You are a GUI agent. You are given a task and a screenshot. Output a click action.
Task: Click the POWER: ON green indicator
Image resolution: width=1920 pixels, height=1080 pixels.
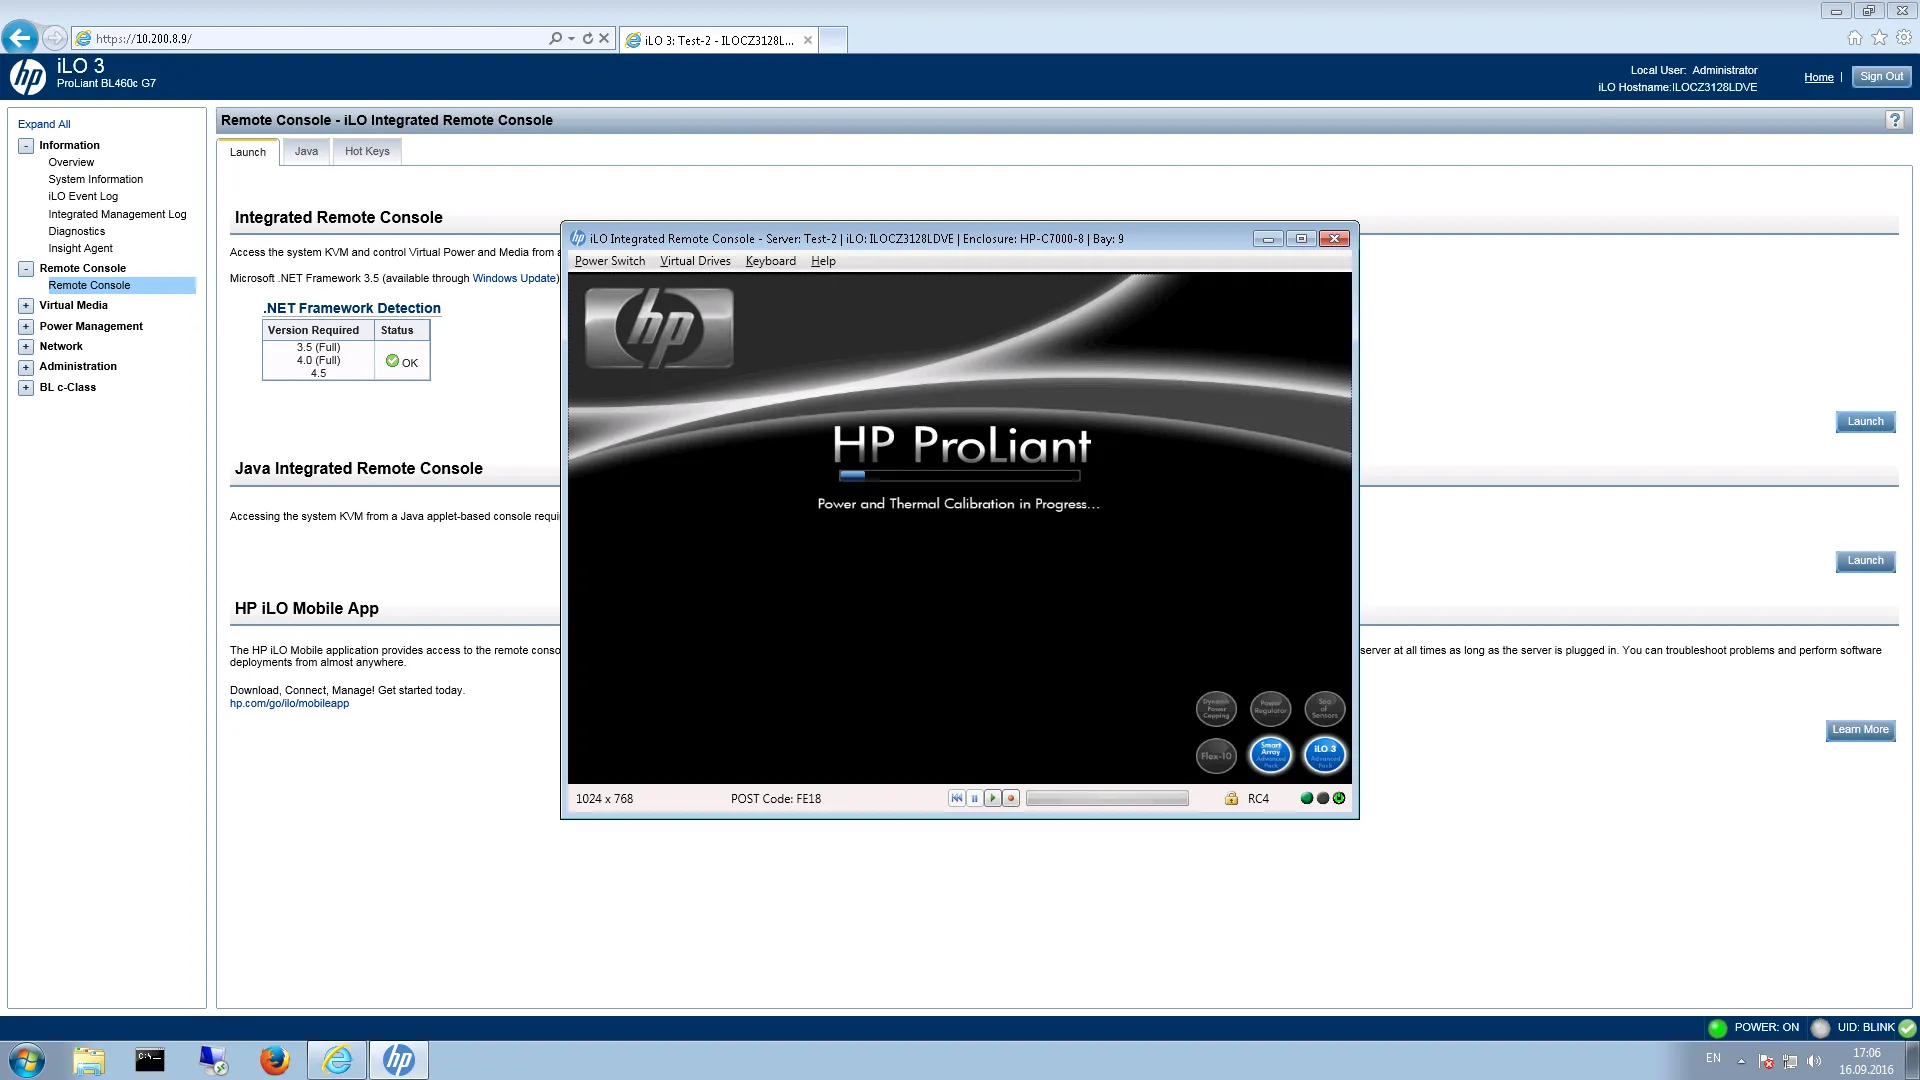1717,1028
